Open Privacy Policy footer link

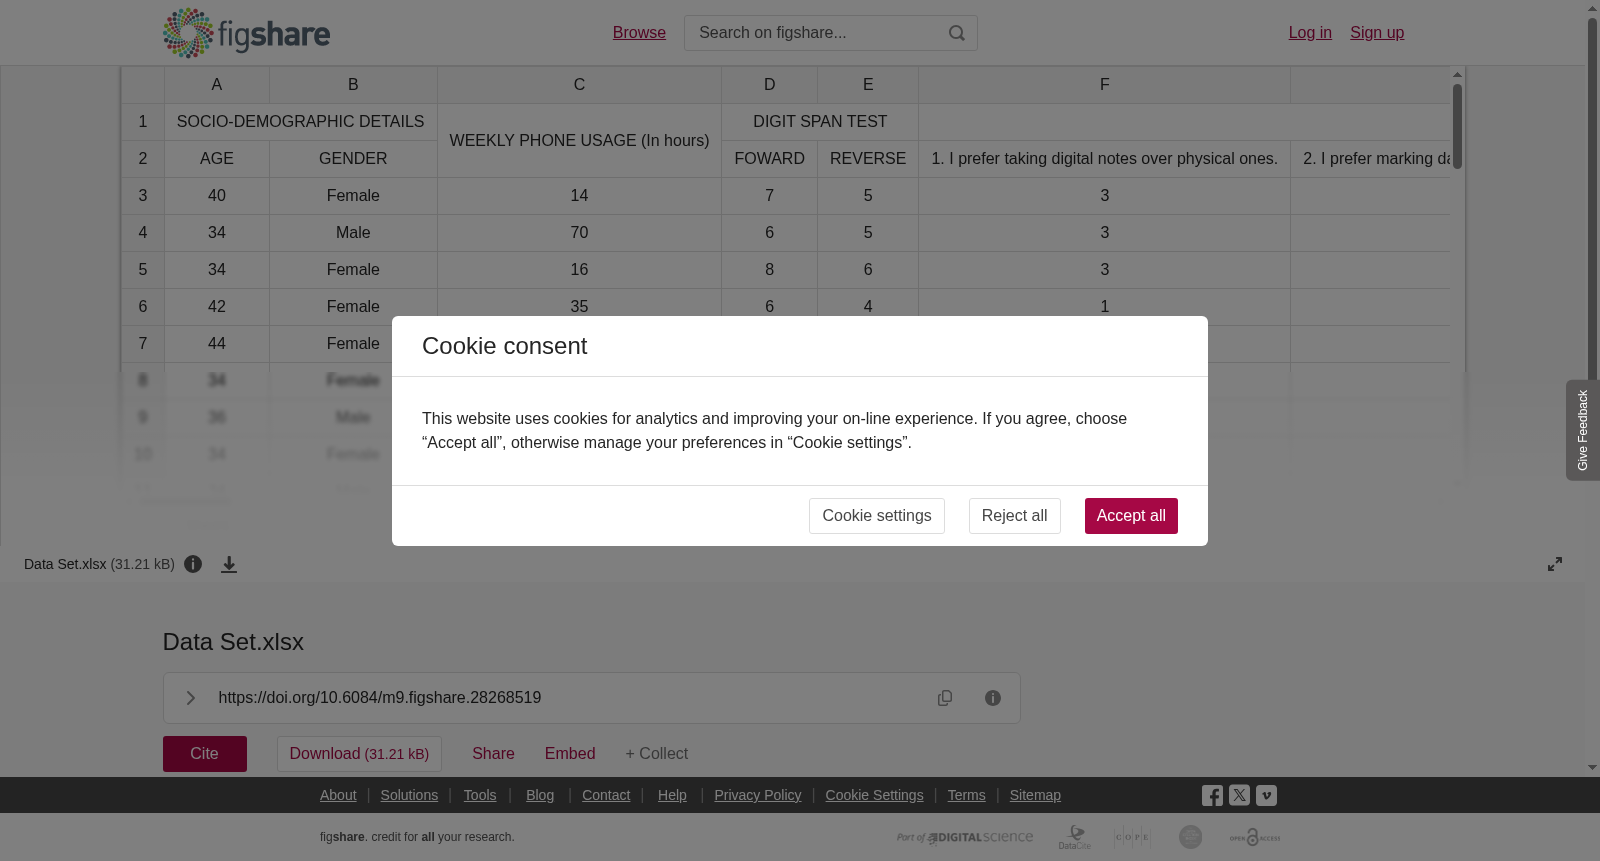758,795
